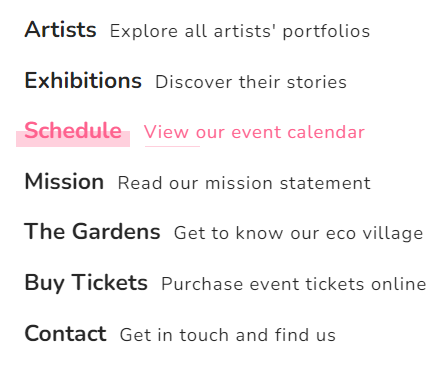Click the underline beneath 'View our'
The image size is (444, 366).
coord(172,146)
